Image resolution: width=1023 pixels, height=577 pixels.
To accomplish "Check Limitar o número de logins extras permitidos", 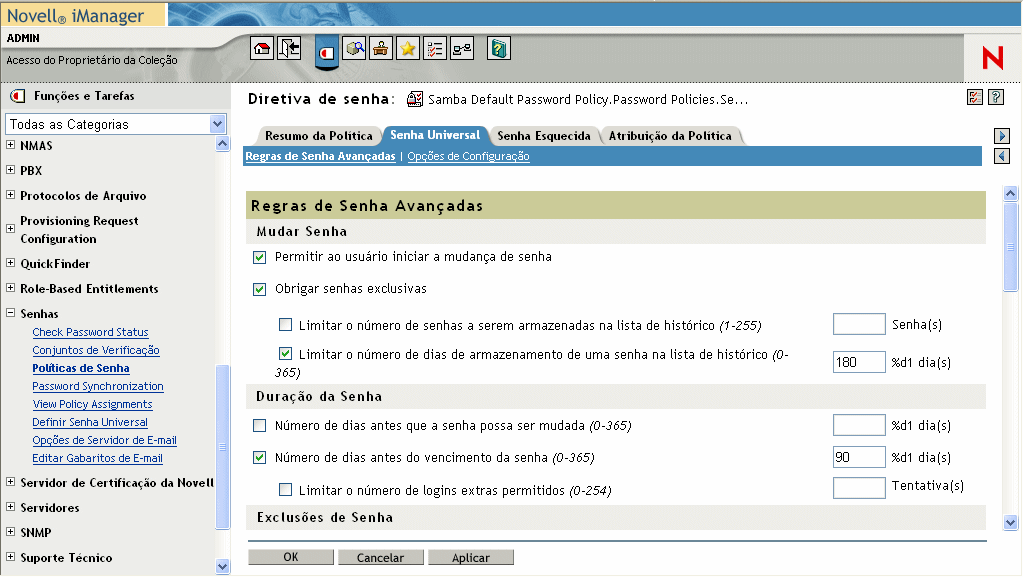I will coord(285,490).
